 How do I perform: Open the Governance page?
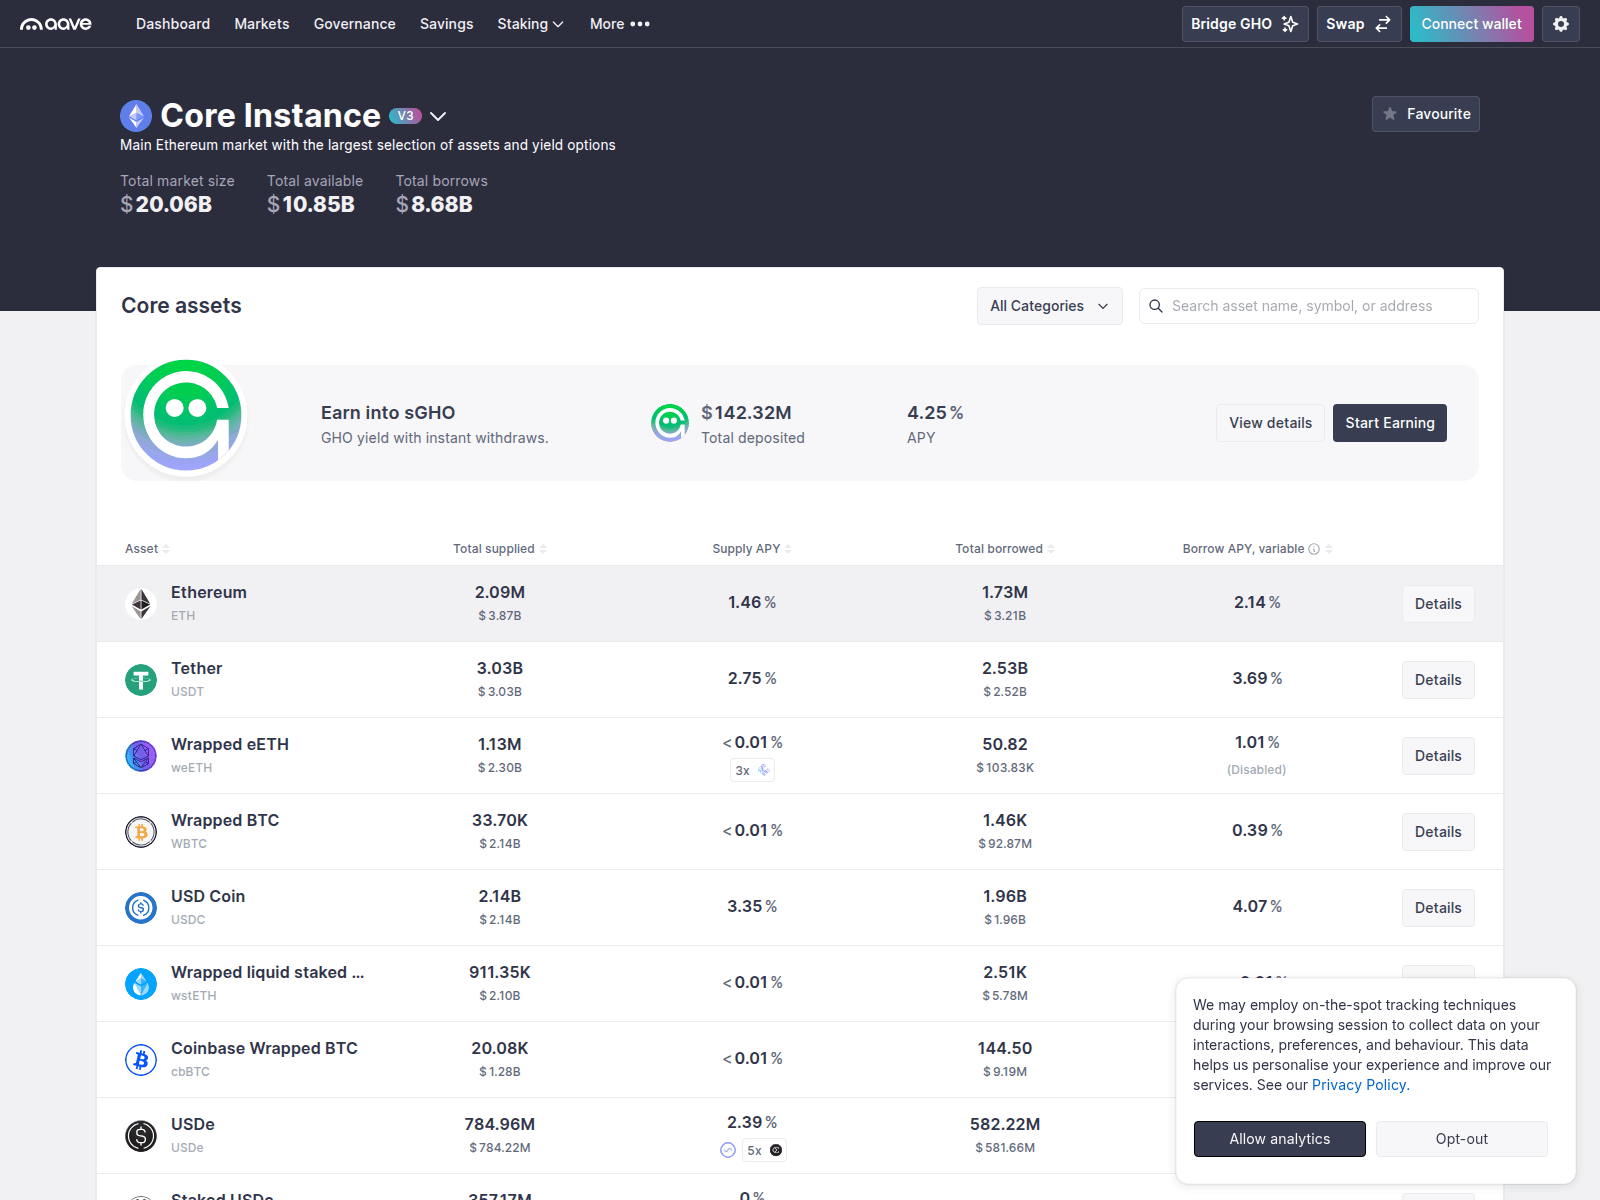tap(355, 24)
